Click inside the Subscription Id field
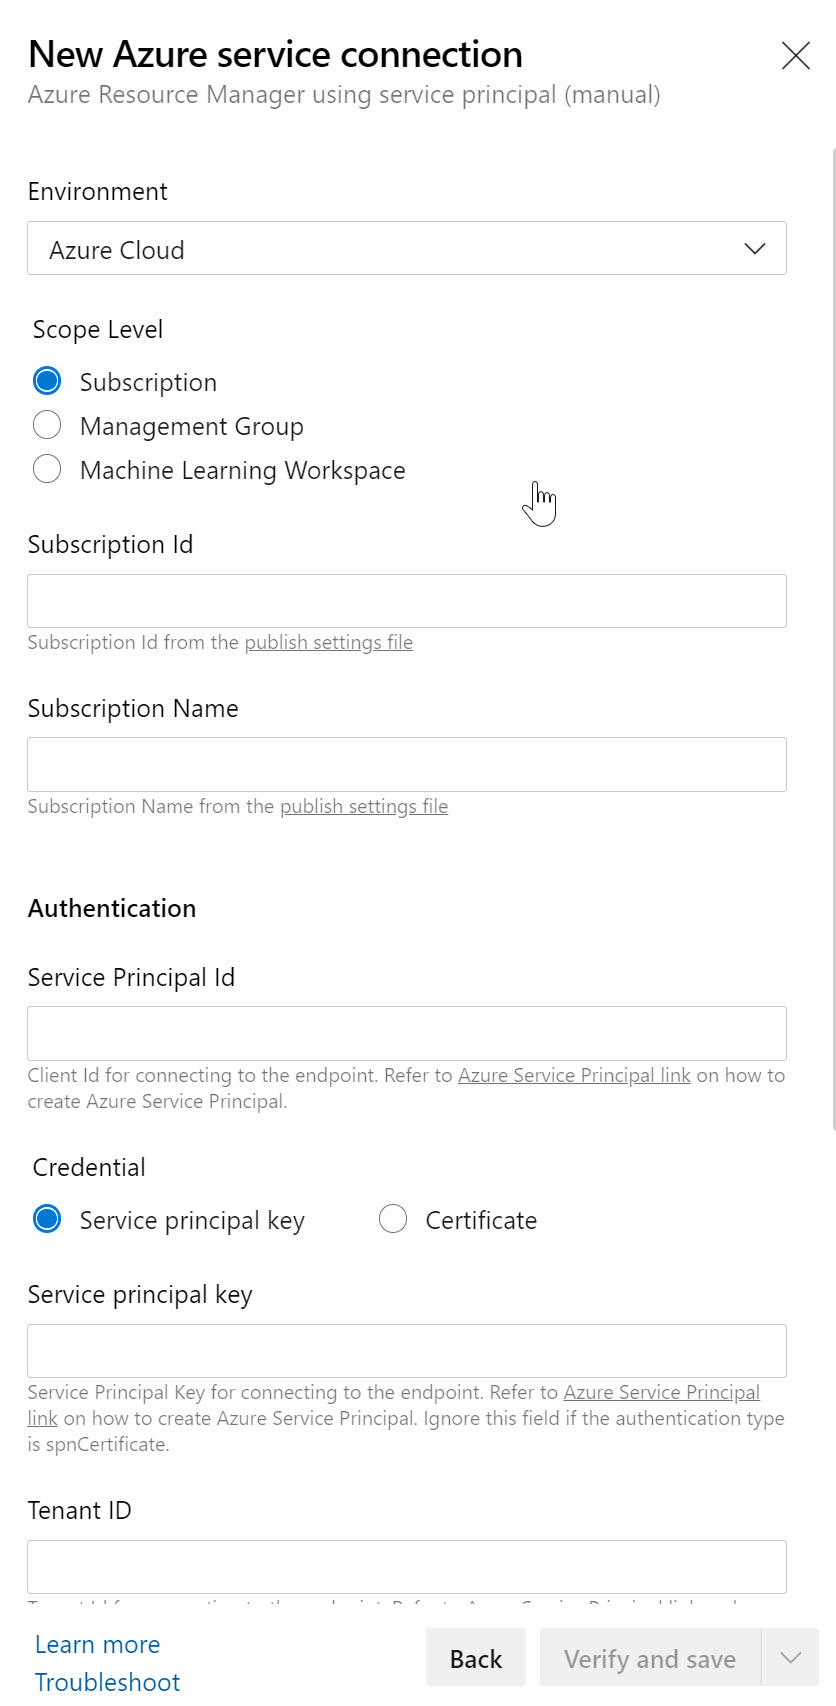 click(406, 600)
